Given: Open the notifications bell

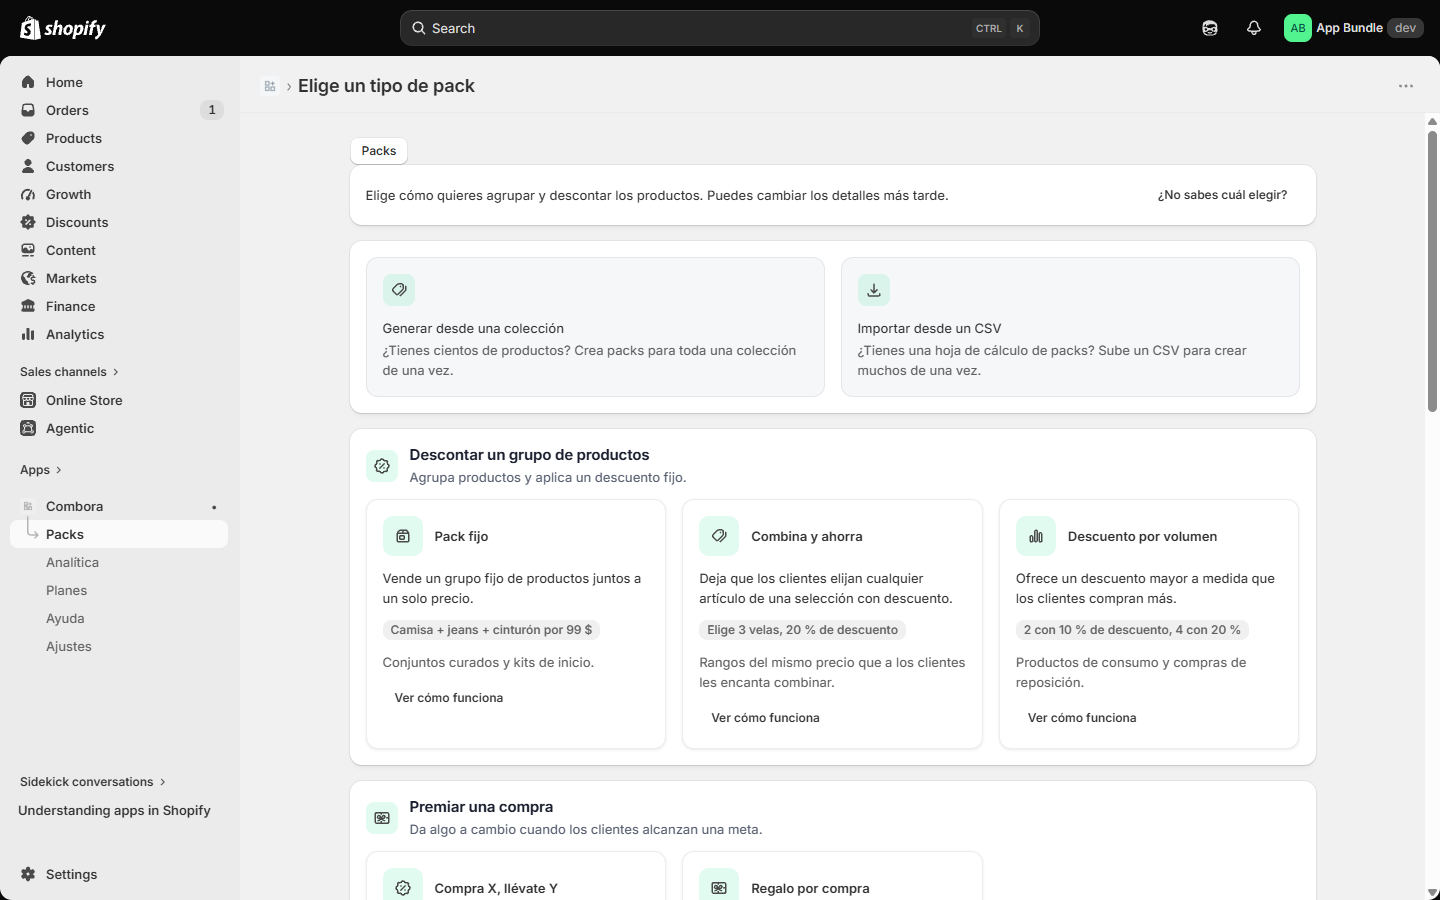Looking at the screenshot, I should point(1254,28).
